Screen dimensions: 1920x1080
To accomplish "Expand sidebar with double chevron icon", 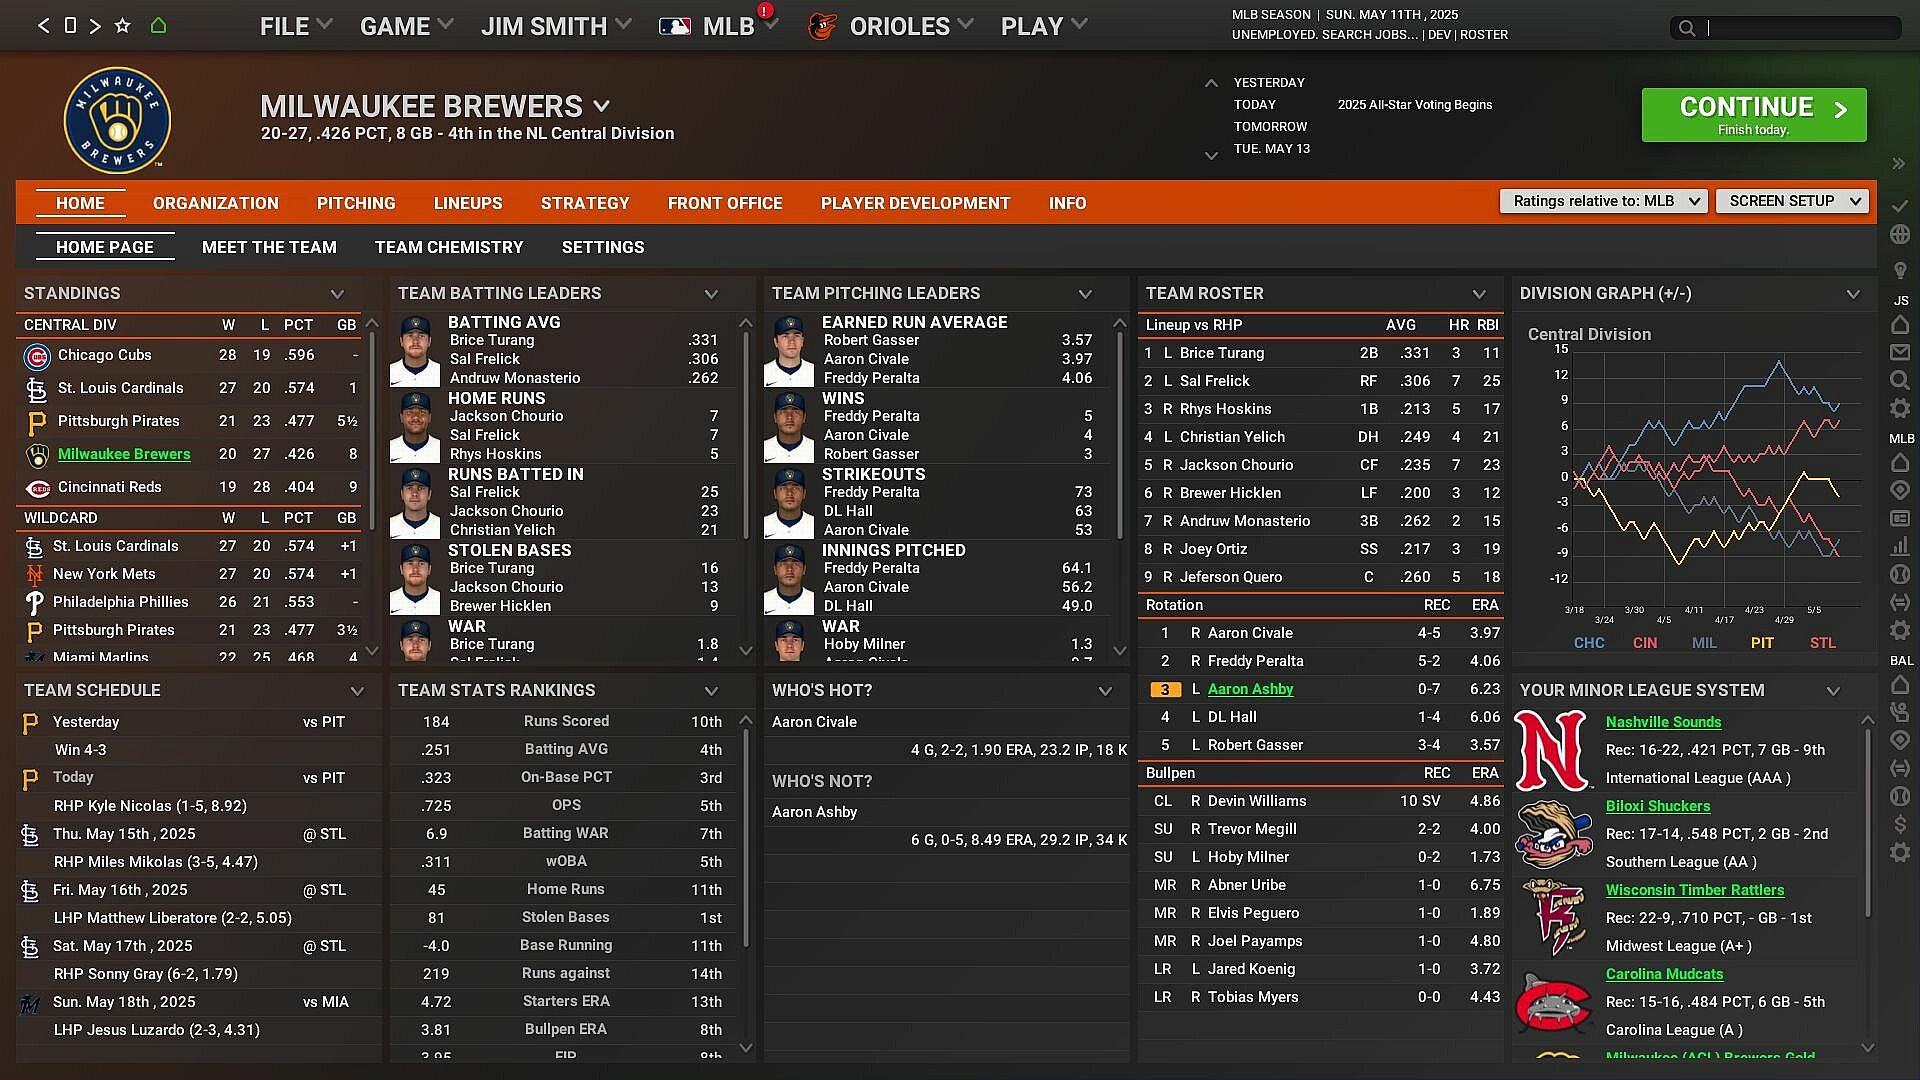I will point(1898,163).
